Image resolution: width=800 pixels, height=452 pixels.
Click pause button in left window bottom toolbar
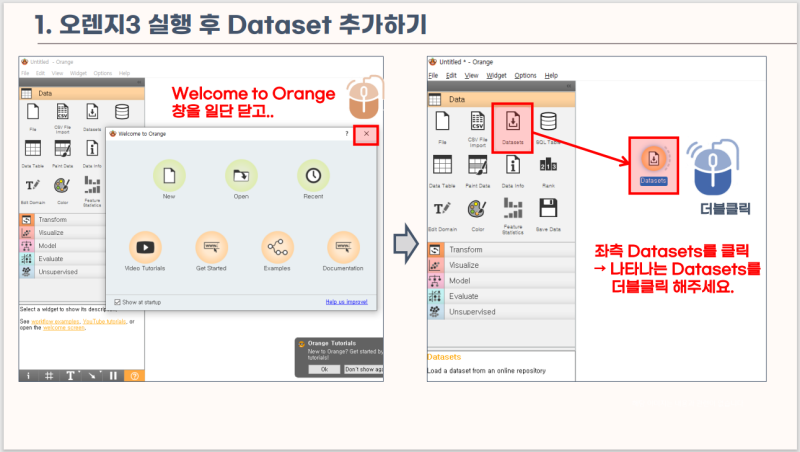point(113,376)
